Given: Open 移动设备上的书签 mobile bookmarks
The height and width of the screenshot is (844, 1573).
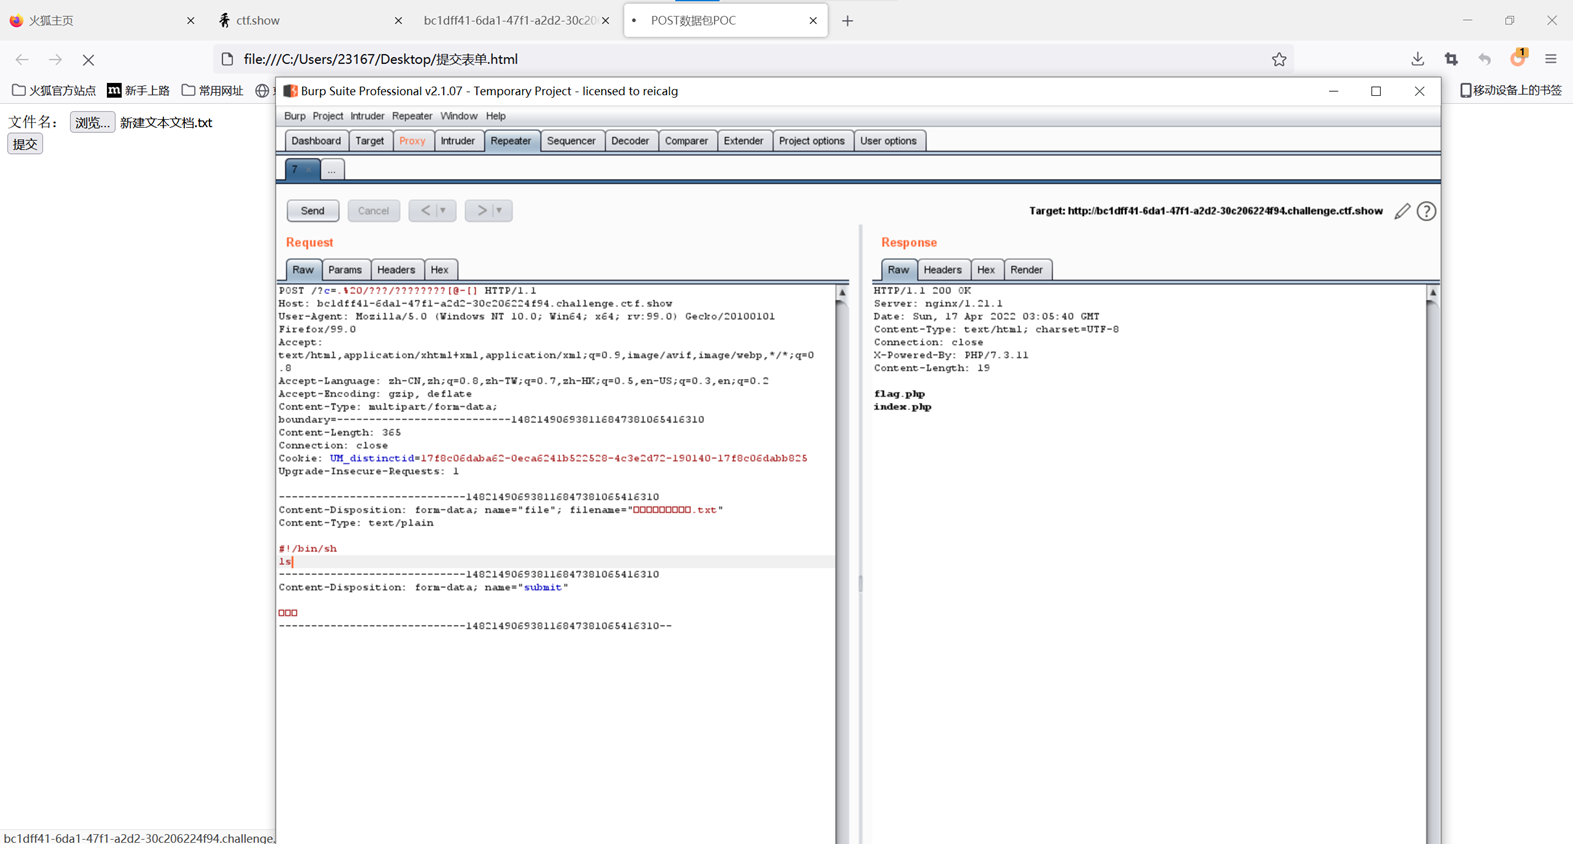Looking at the screenshot, I should point(1510,90).
